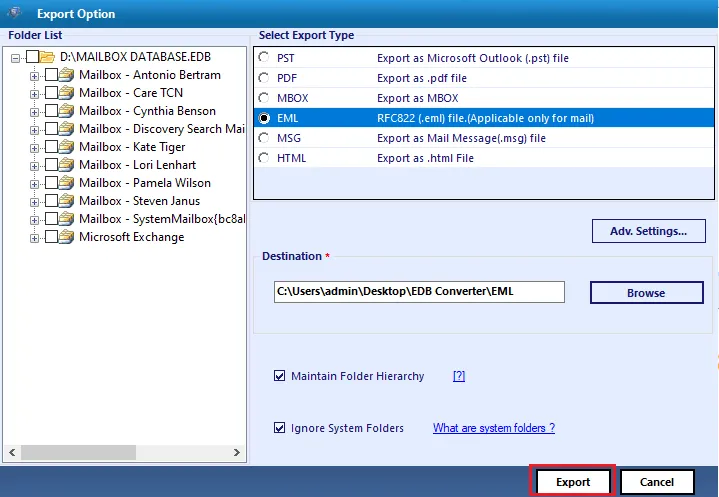This screenshot has height=497, width=719.
Task: Click 'Export as MBOX' description
Action: coord(418,98)
